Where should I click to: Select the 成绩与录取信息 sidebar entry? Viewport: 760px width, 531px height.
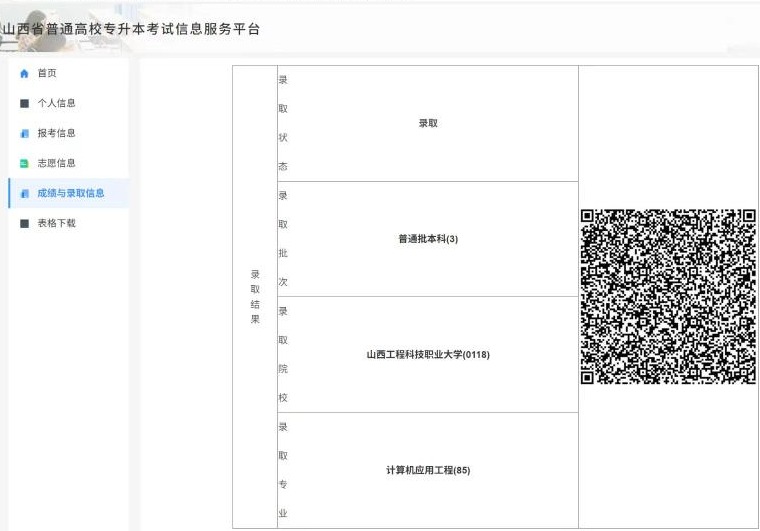pyautogui.click(x=69, y=193)
